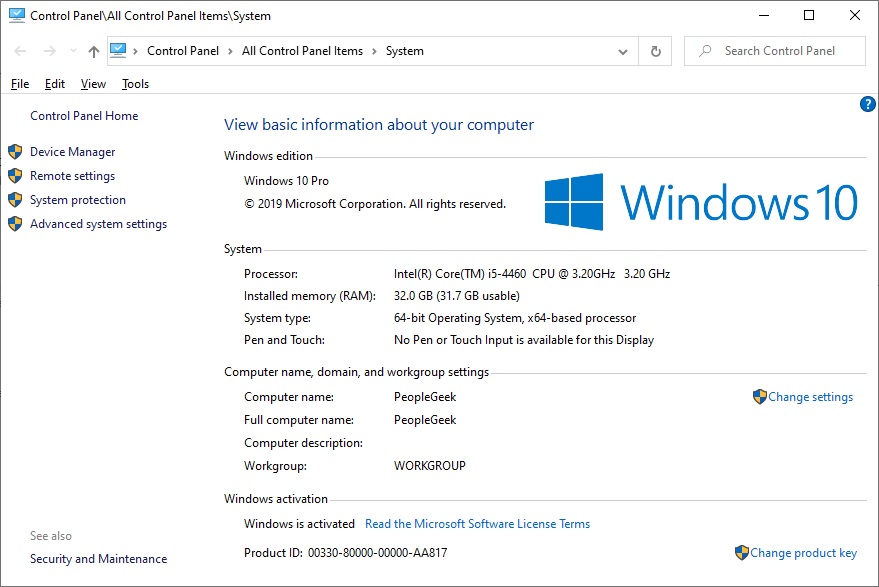Select the Intel Core i5-4460 processor value

[x=532, y=274]
